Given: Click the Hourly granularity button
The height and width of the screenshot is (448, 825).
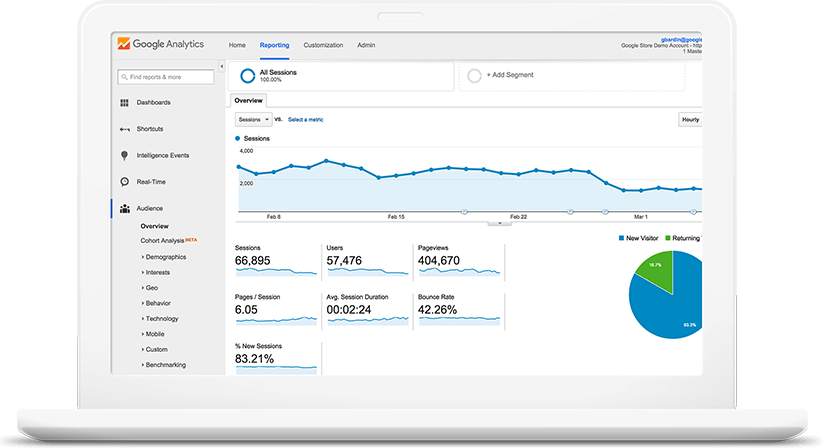Looking at the screenshot, I should point(690,119).
